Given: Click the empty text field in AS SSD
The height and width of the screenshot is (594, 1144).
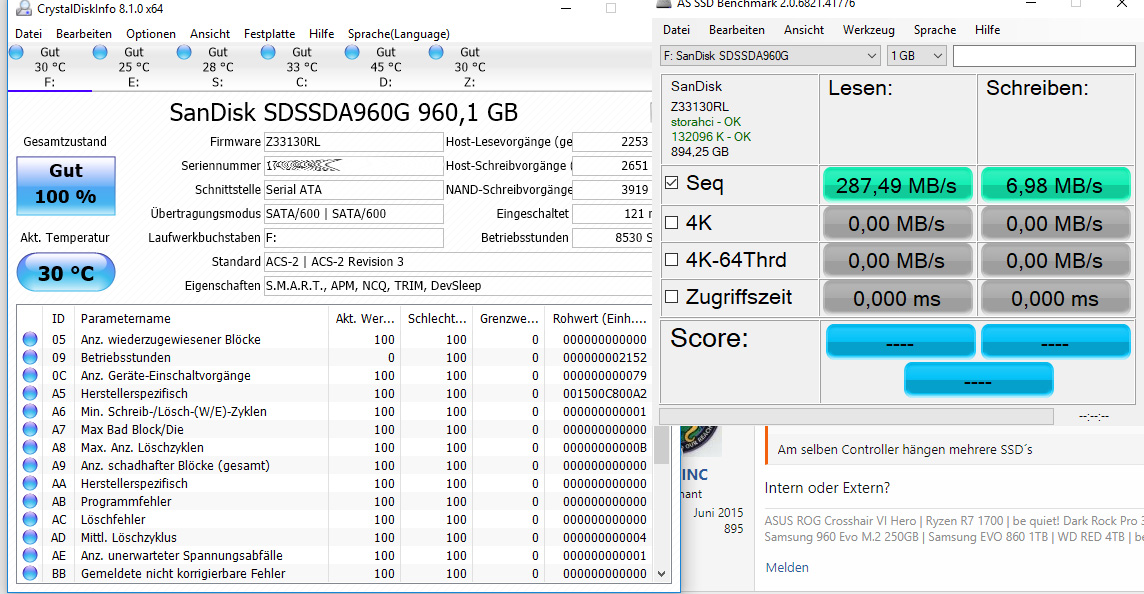Looking at the screenshot, I should point(1044,55).
